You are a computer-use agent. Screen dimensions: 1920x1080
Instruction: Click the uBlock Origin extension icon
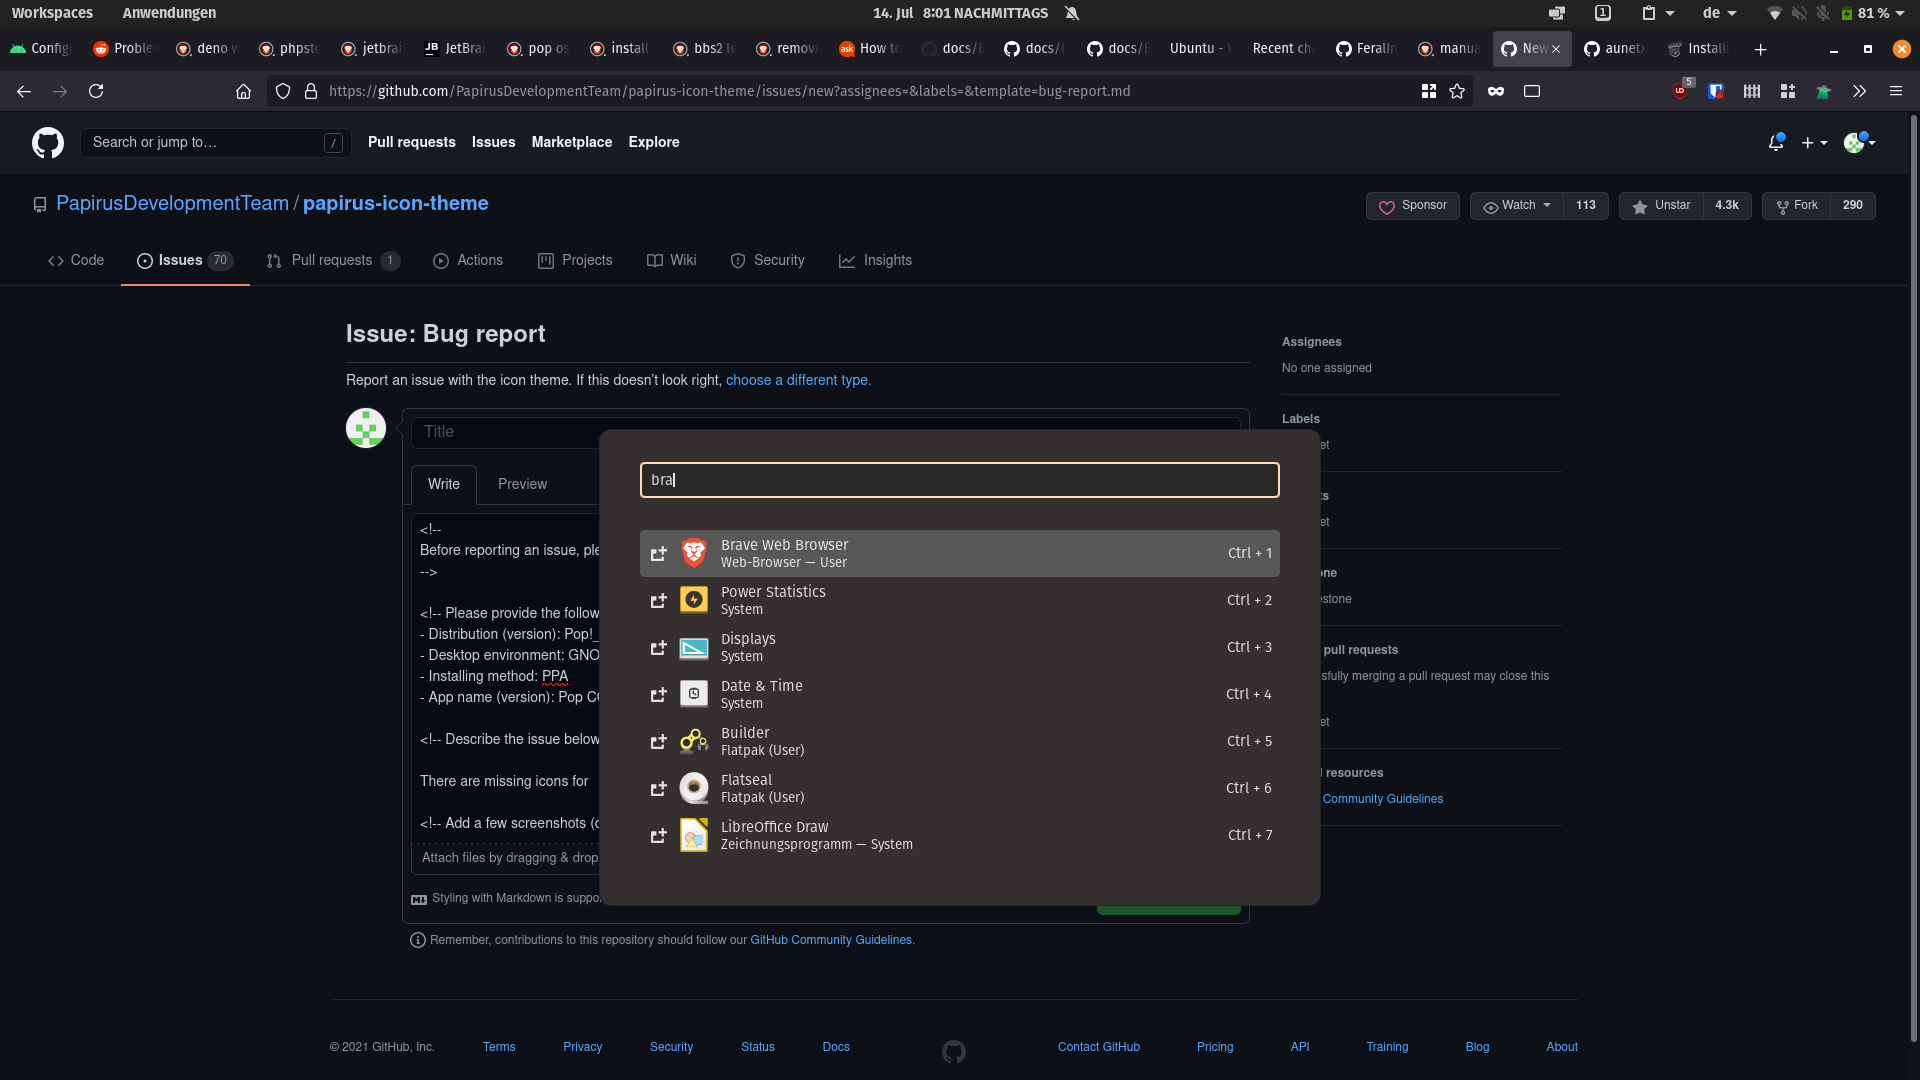(1680, 91)
